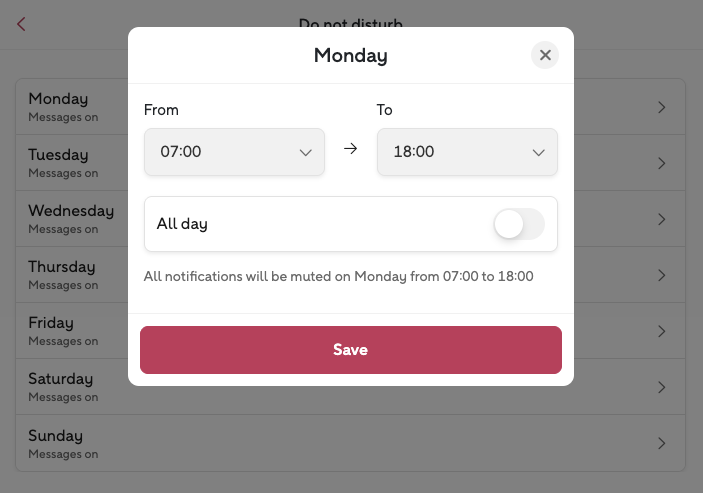The image size is (703, 493).
Task: Click the Friday row chevron icon
Action: click(x=662, y=331)
